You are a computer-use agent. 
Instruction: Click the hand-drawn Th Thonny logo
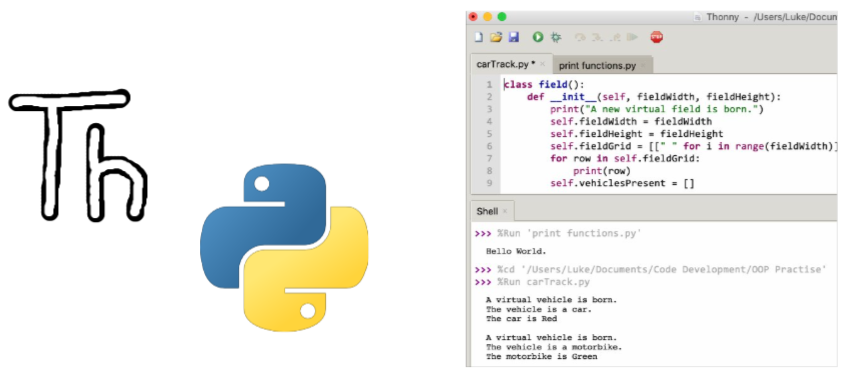(78, 155)
